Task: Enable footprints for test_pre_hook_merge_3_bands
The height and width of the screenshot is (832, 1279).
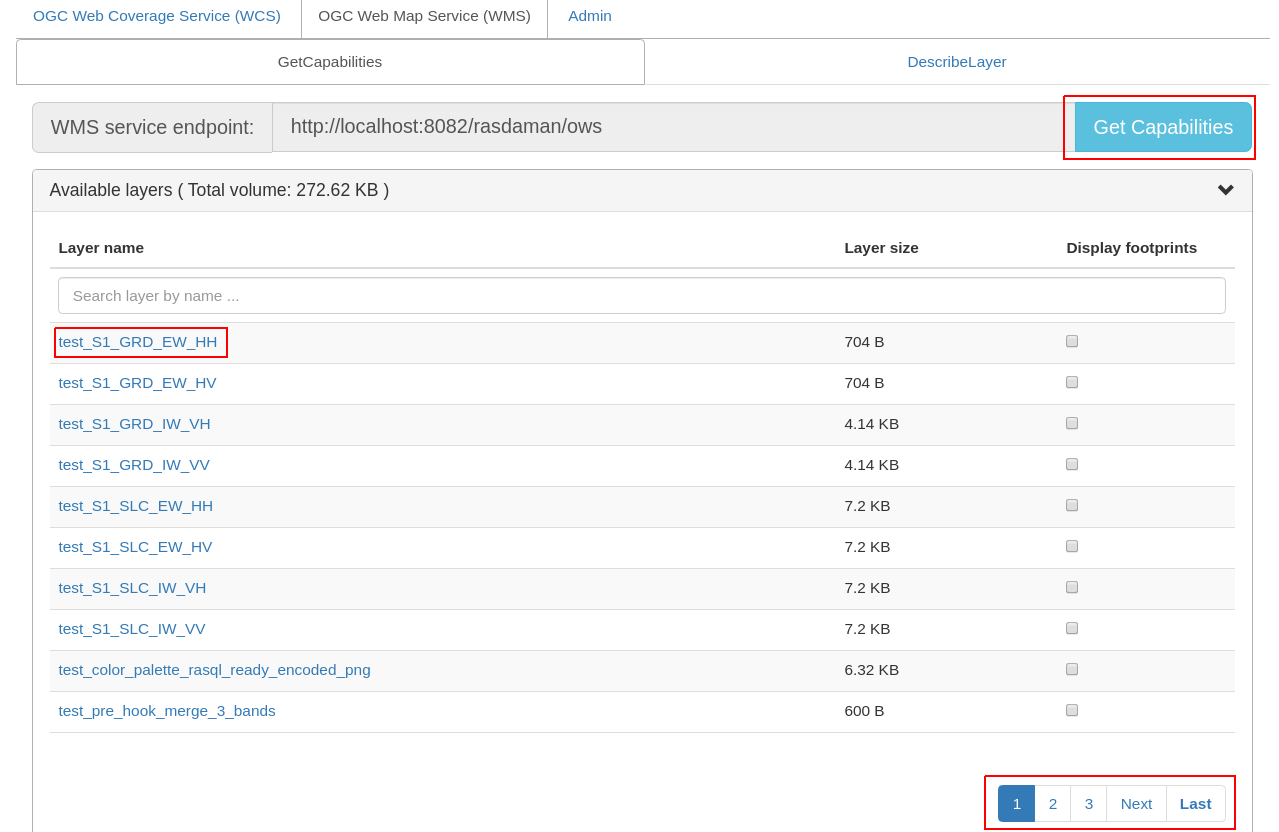Action: (x=1071, y=710)
